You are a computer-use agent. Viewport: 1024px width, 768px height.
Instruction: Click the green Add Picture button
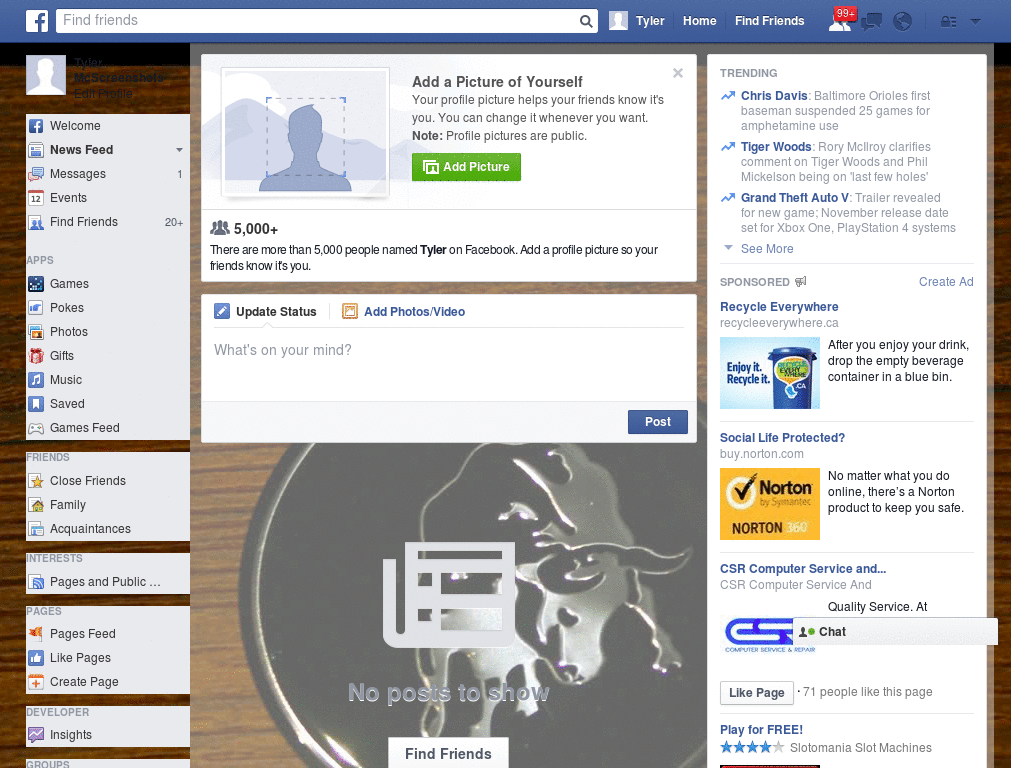click(x=466, y=167)
